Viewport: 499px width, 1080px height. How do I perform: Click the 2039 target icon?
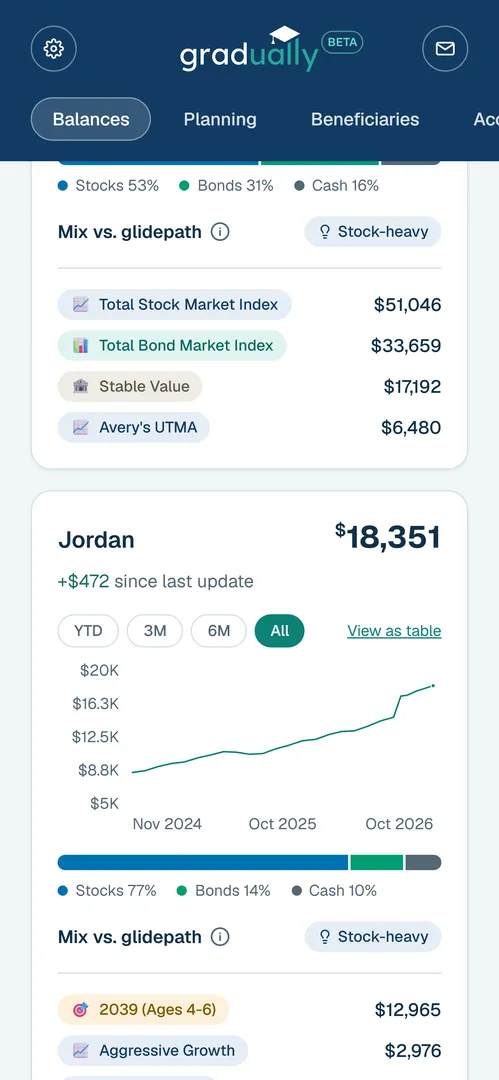click(x=81, y=1010)
